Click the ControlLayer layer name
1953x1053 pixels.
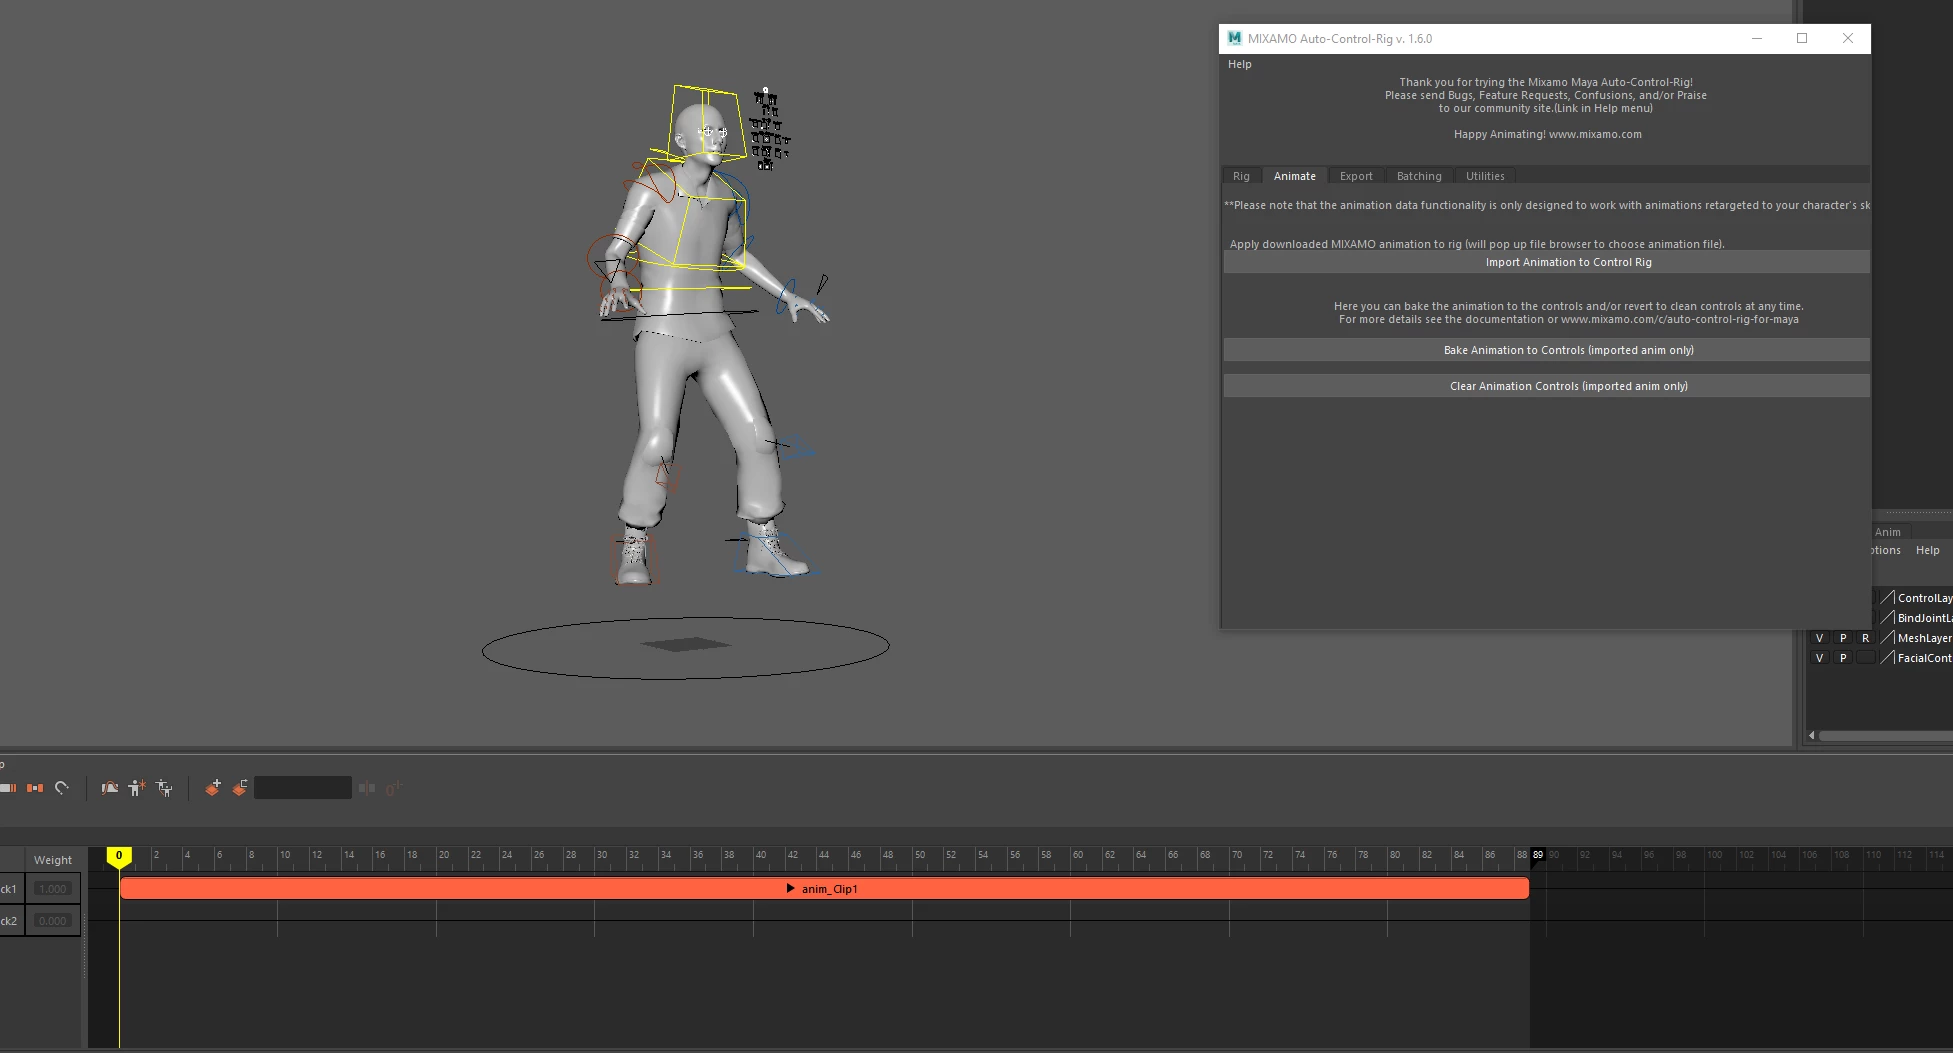tap(1925, 598)
